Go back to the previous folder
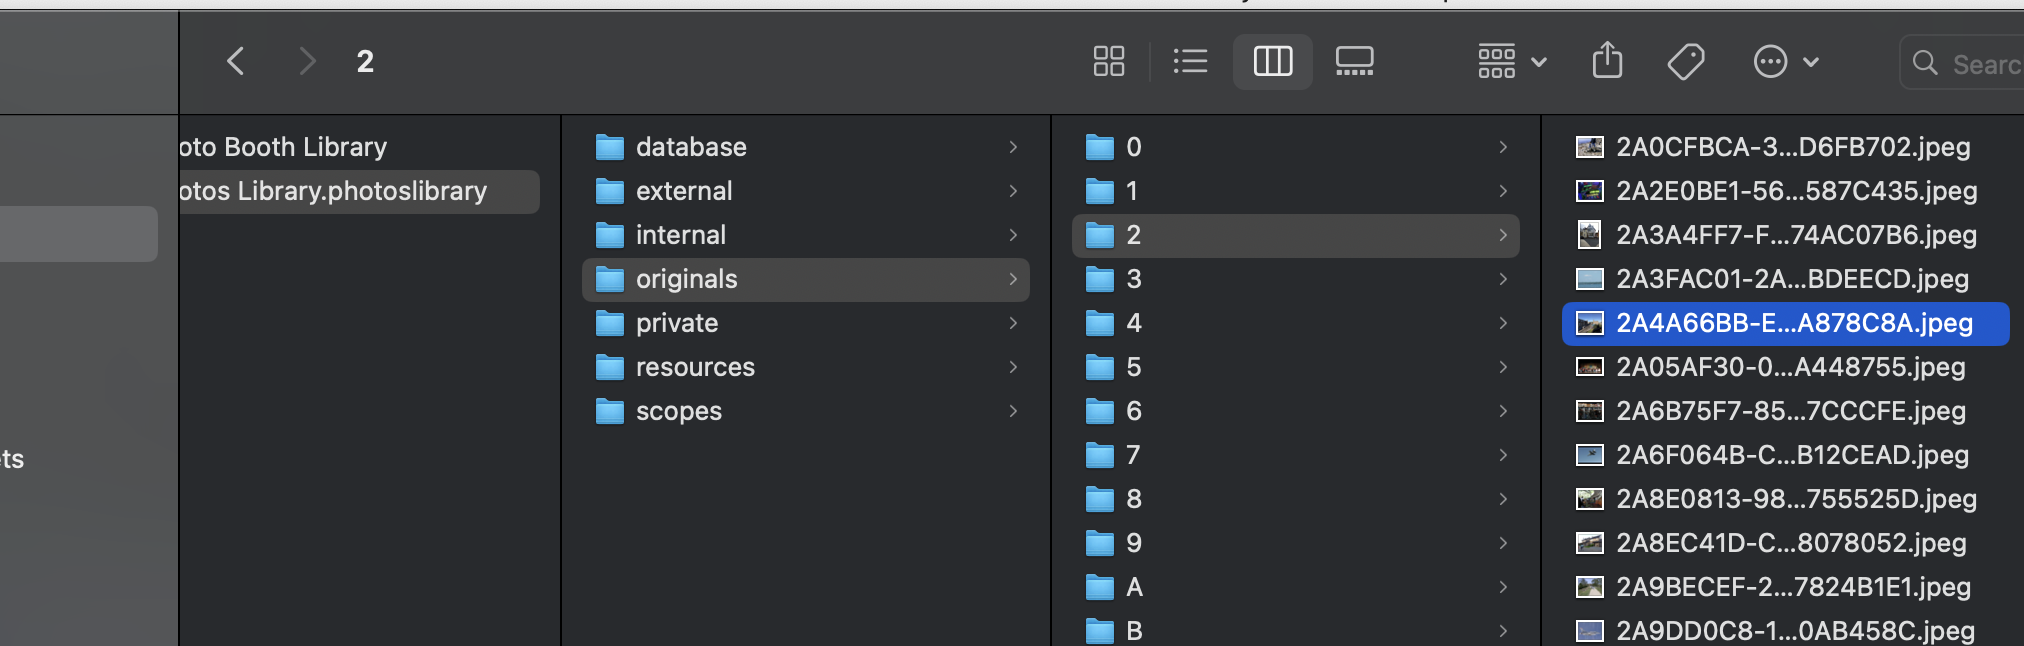This screenshot has width=2024, height=646. (236, 62)
